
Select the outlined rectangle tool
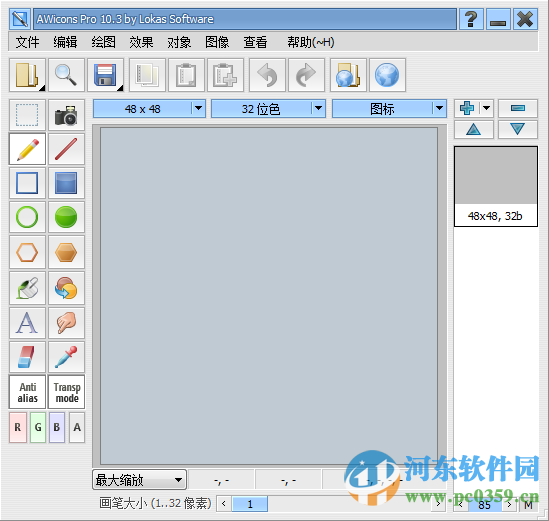[x=27, y=183]
